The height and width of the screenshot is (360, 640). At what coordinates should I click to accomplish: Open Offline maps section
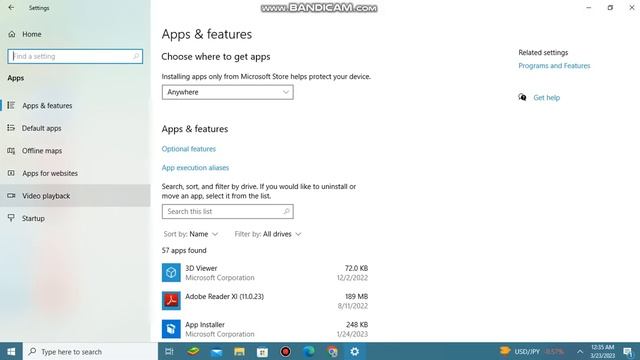pos(75,151)
